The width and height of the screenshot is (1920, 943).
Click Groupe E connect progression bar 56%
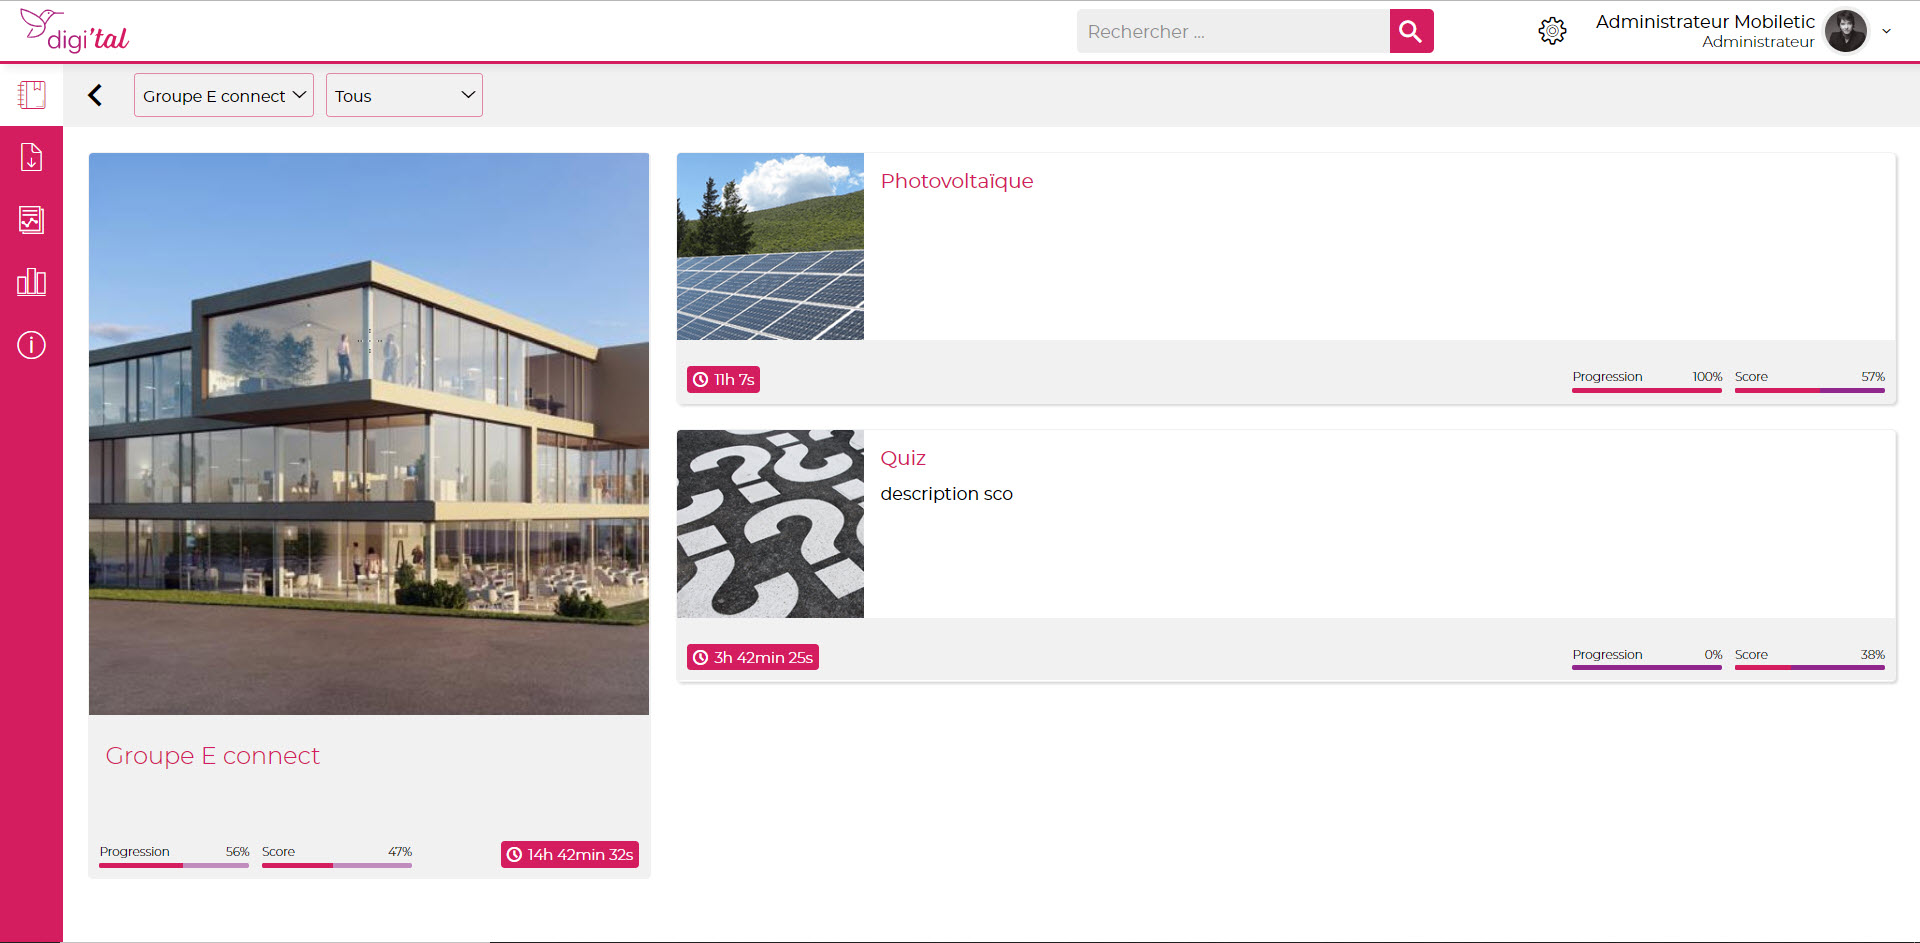[174, 865]
